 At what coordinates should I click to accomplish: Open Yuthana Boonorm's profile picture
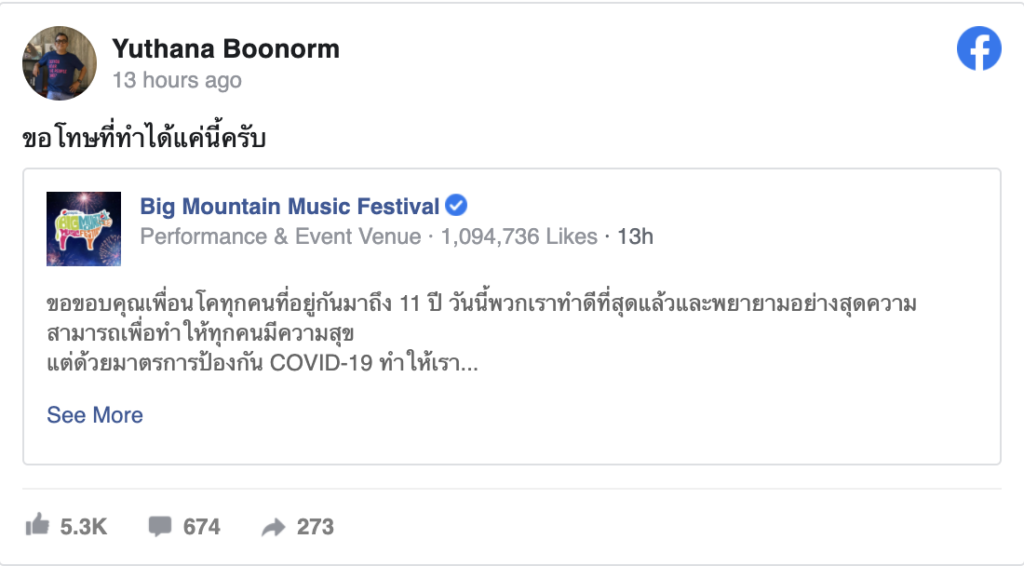(59, 63)
